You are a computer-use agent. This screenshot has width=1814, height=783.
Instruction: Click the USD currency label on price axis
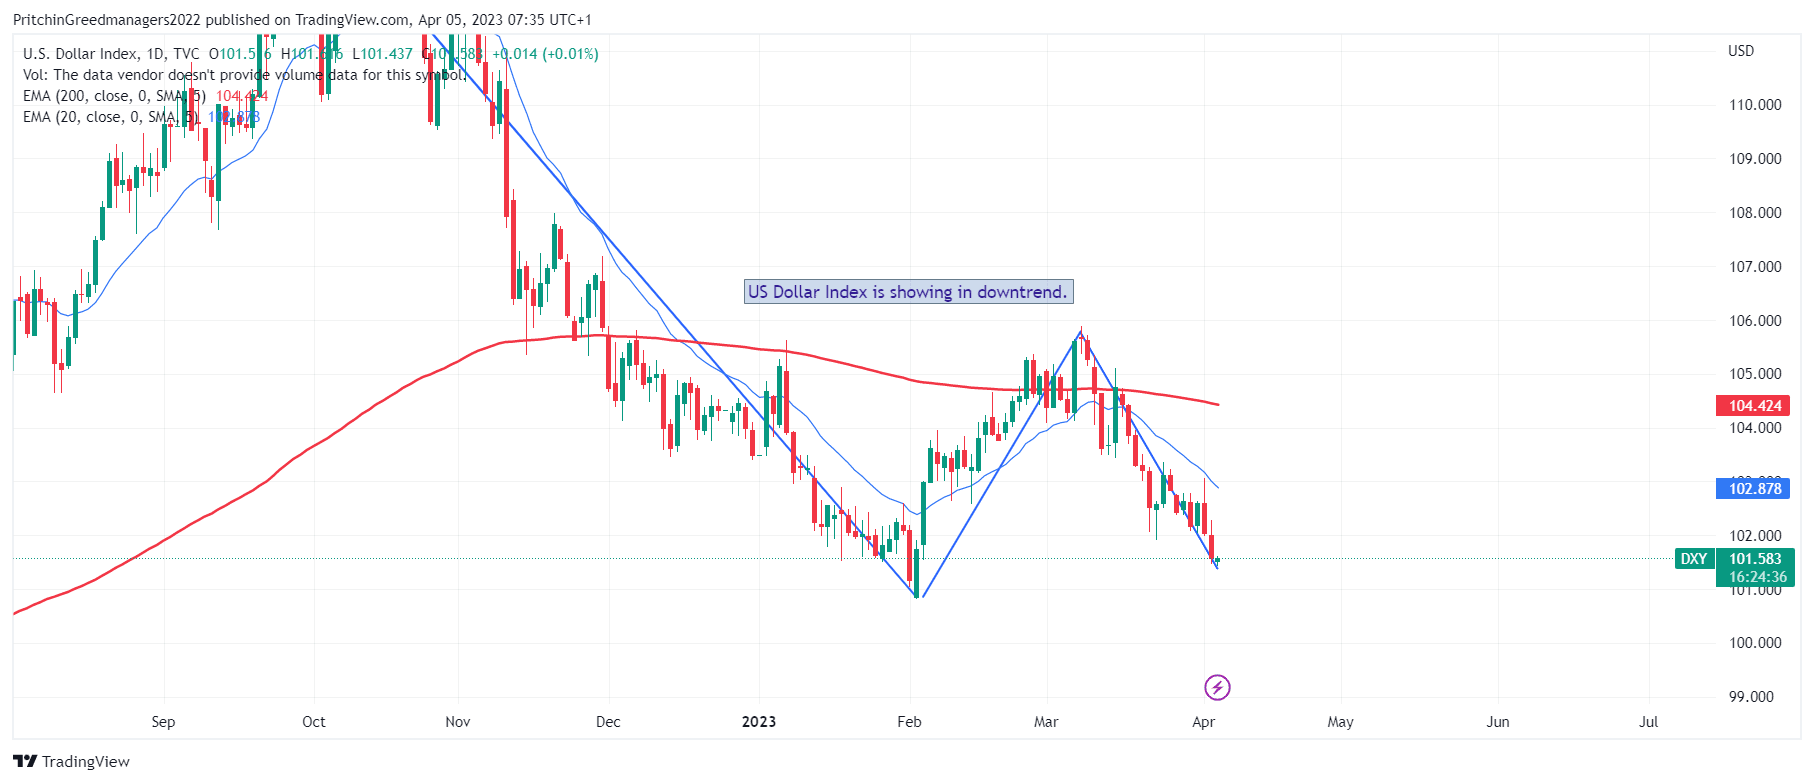pyautogui.click(x=1741, y=51)
